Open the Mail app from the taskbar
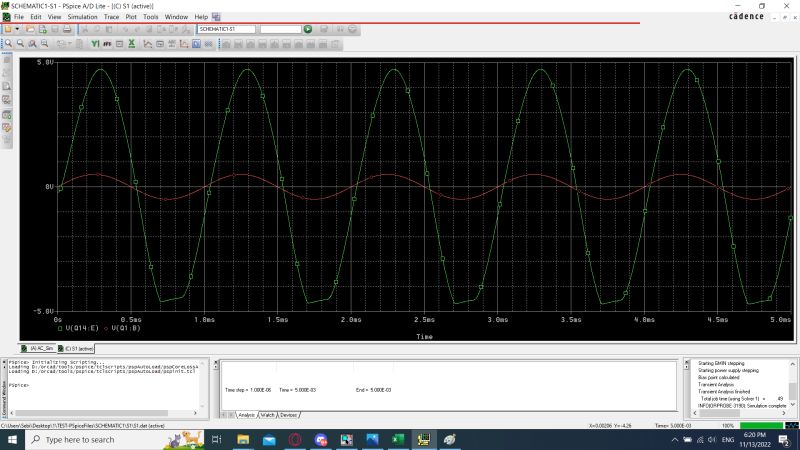 [269, 439]
